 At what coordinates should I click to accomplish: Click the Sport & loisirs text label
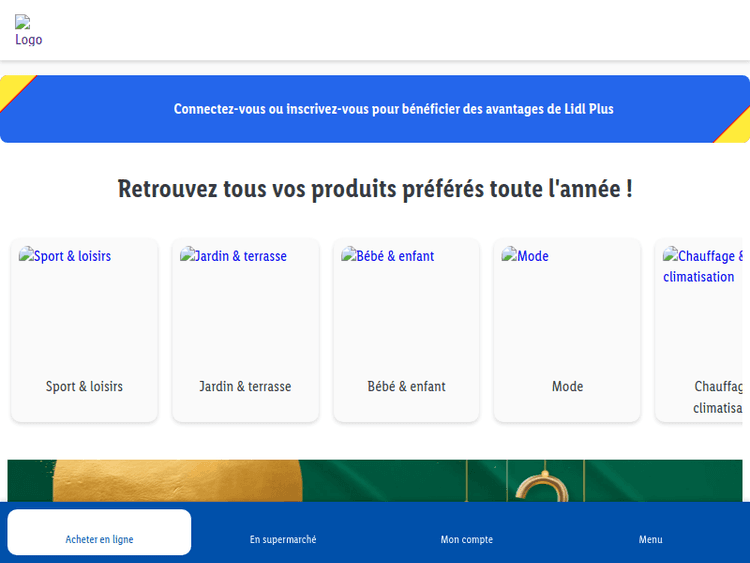point(84,386)
